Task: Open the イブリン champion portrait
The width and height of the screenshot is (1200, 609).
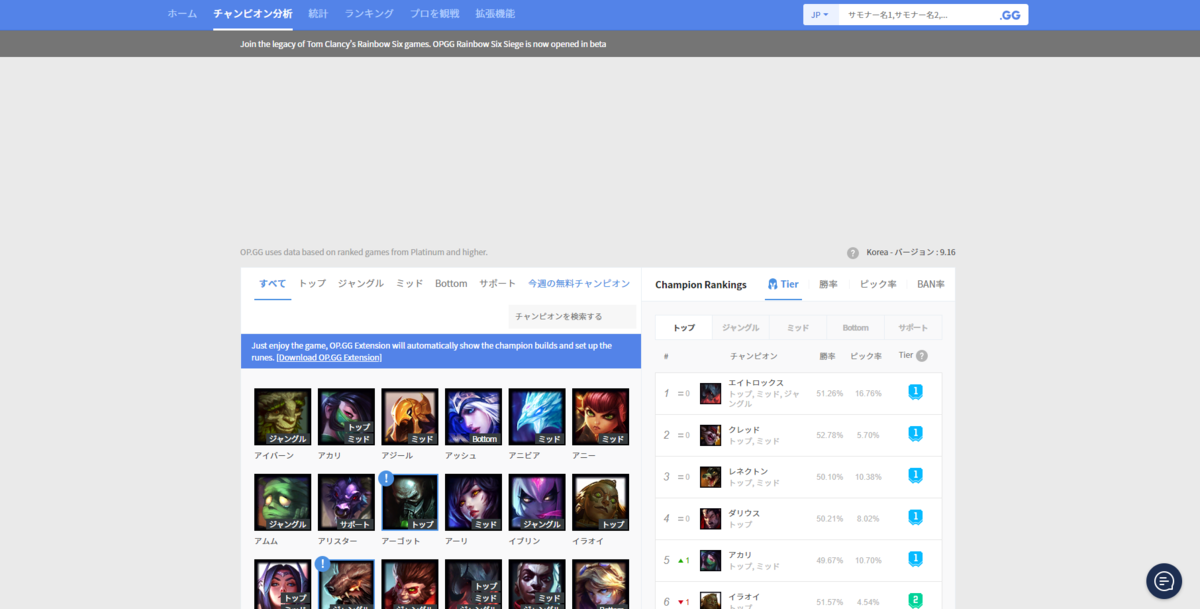Action: pyautogui.click(x=537, y=502)
